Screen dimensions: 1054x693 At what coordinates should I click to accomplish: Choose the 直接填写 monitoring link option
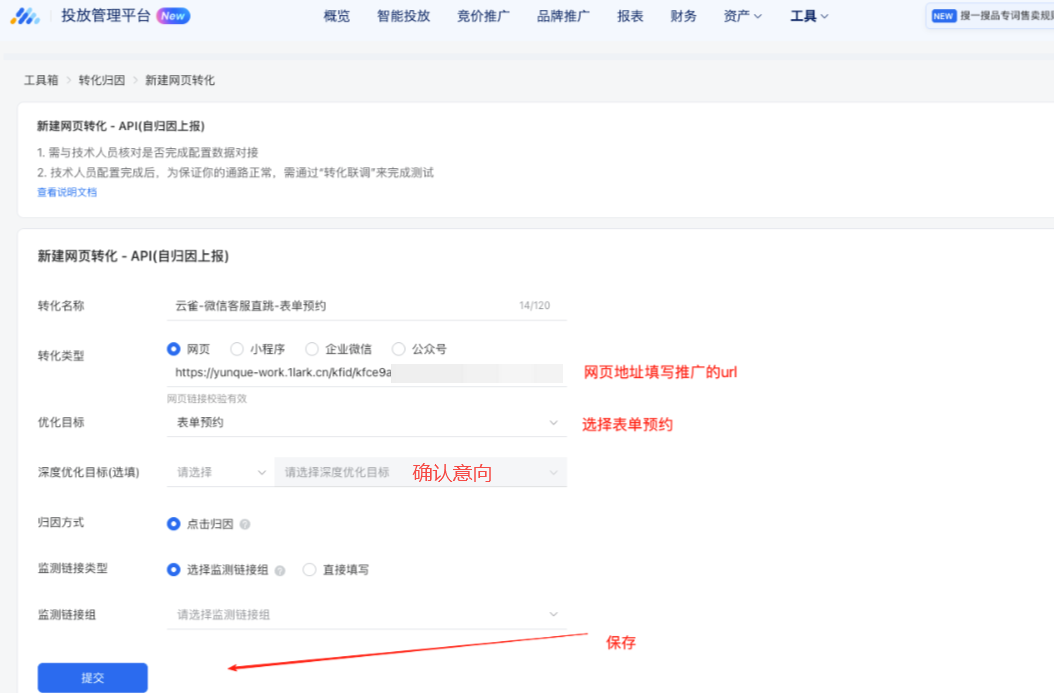pyautogui.click(x=309, y=570)
